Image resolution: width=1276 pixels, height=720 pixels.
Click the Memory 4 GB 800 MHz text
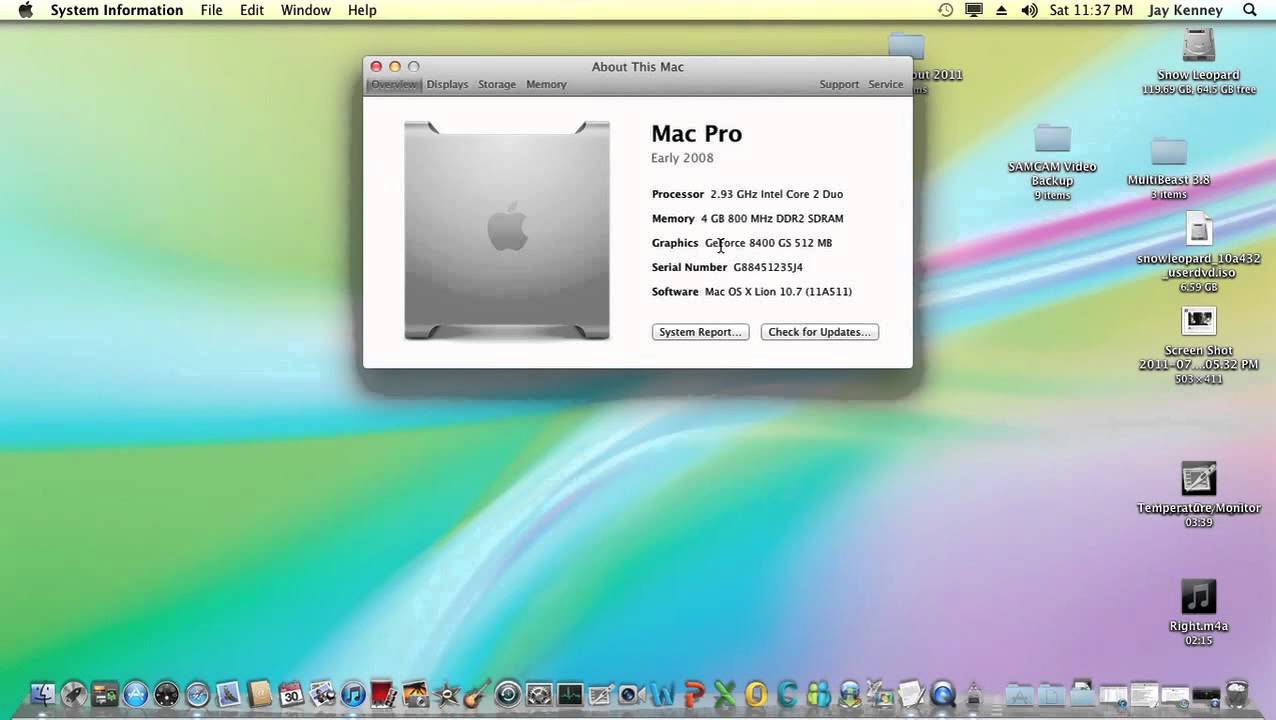click(747, 218)
